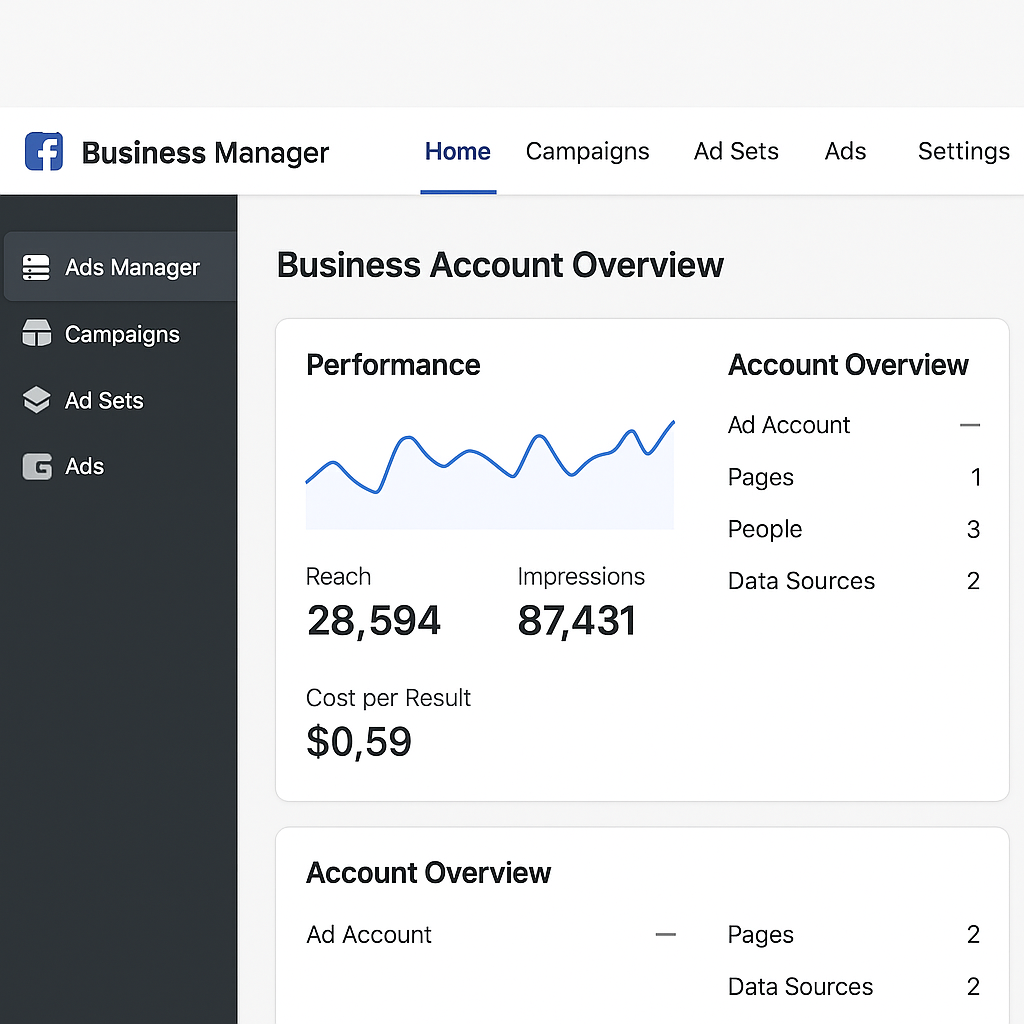Click the Cost per Result value
The height and width of the screenshot is (1024, 1024).
pos(358,742)
